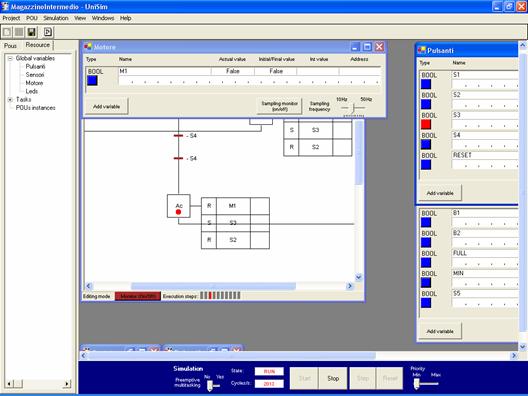Click the Pulsanti window title icon

422,51
